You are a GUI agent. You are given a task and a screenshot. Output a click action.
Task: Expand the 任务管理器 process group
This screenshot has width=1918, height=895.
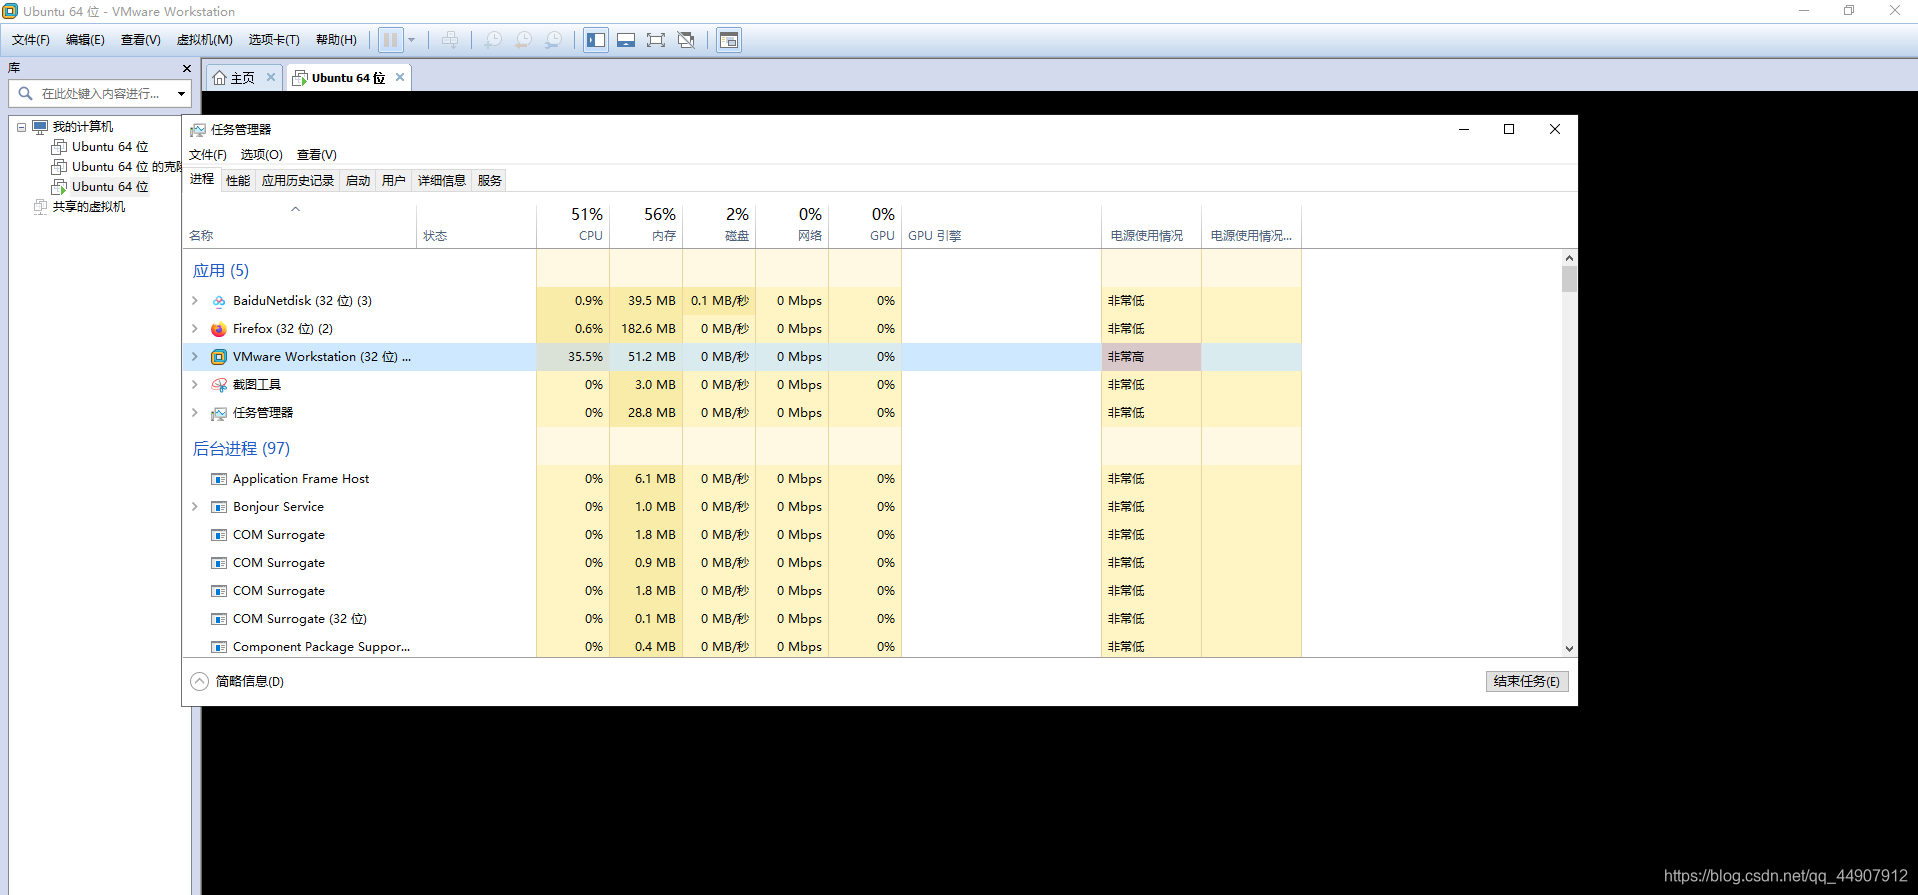point(195,413)
